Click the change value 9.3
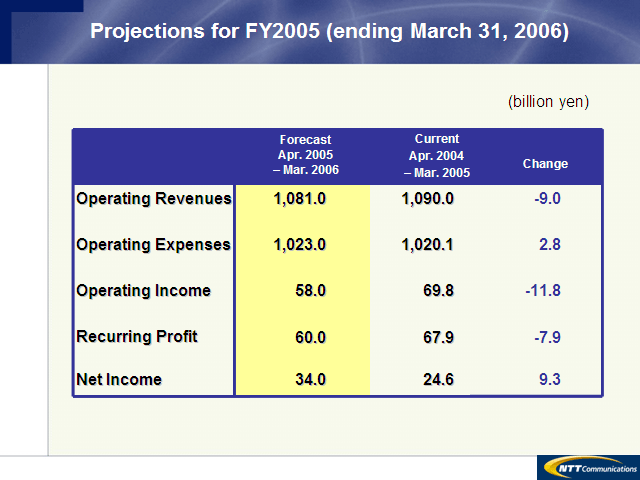640x480 pixels. [550, 380]
